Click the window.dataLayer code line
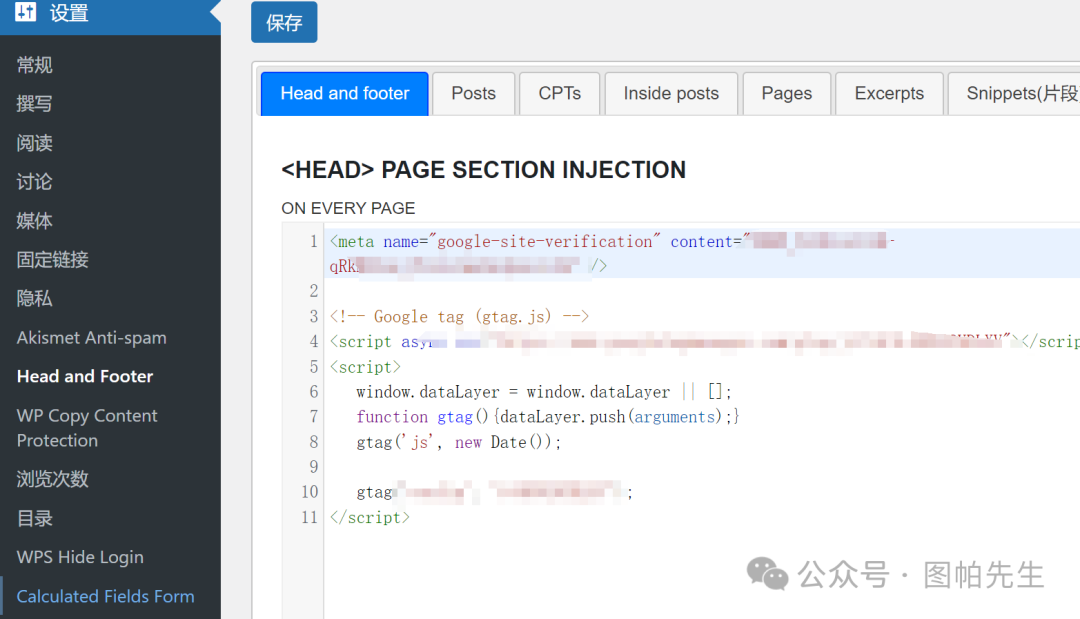Viewport: 1080px width, 619px height. [543, 392]
